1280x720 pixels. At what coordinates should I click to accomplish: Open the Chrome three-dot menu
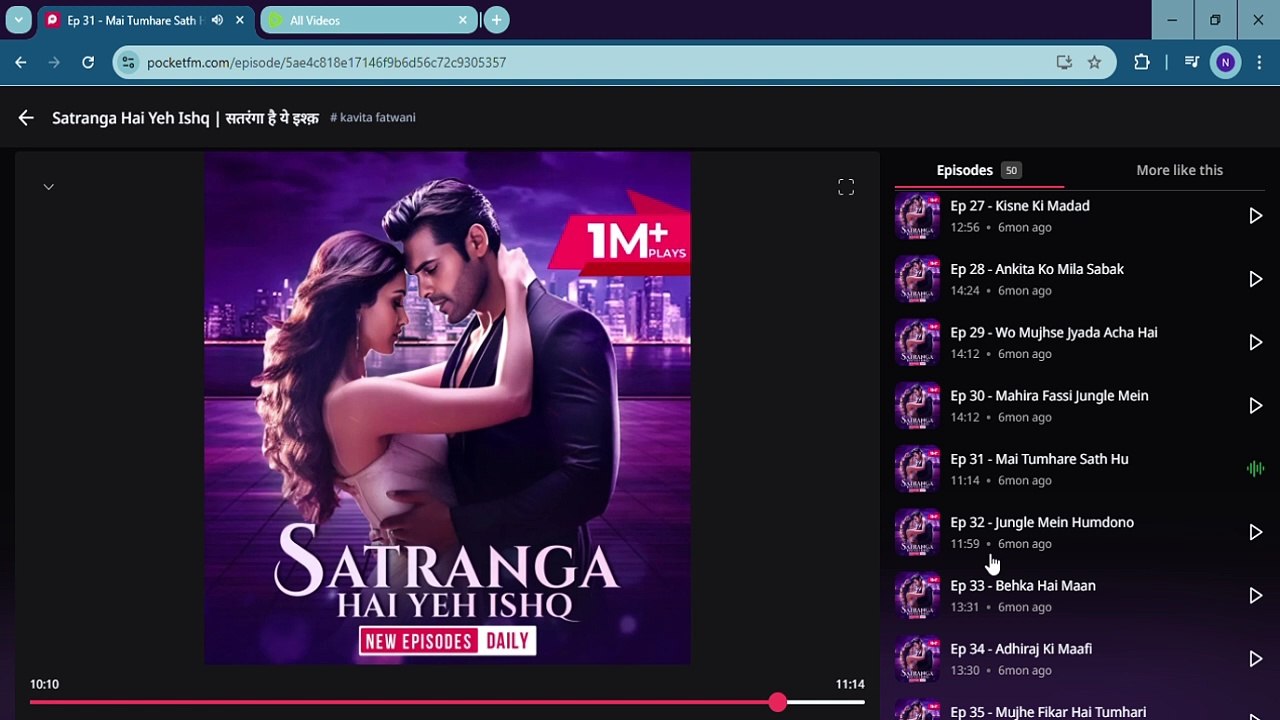click(1258, 62)
